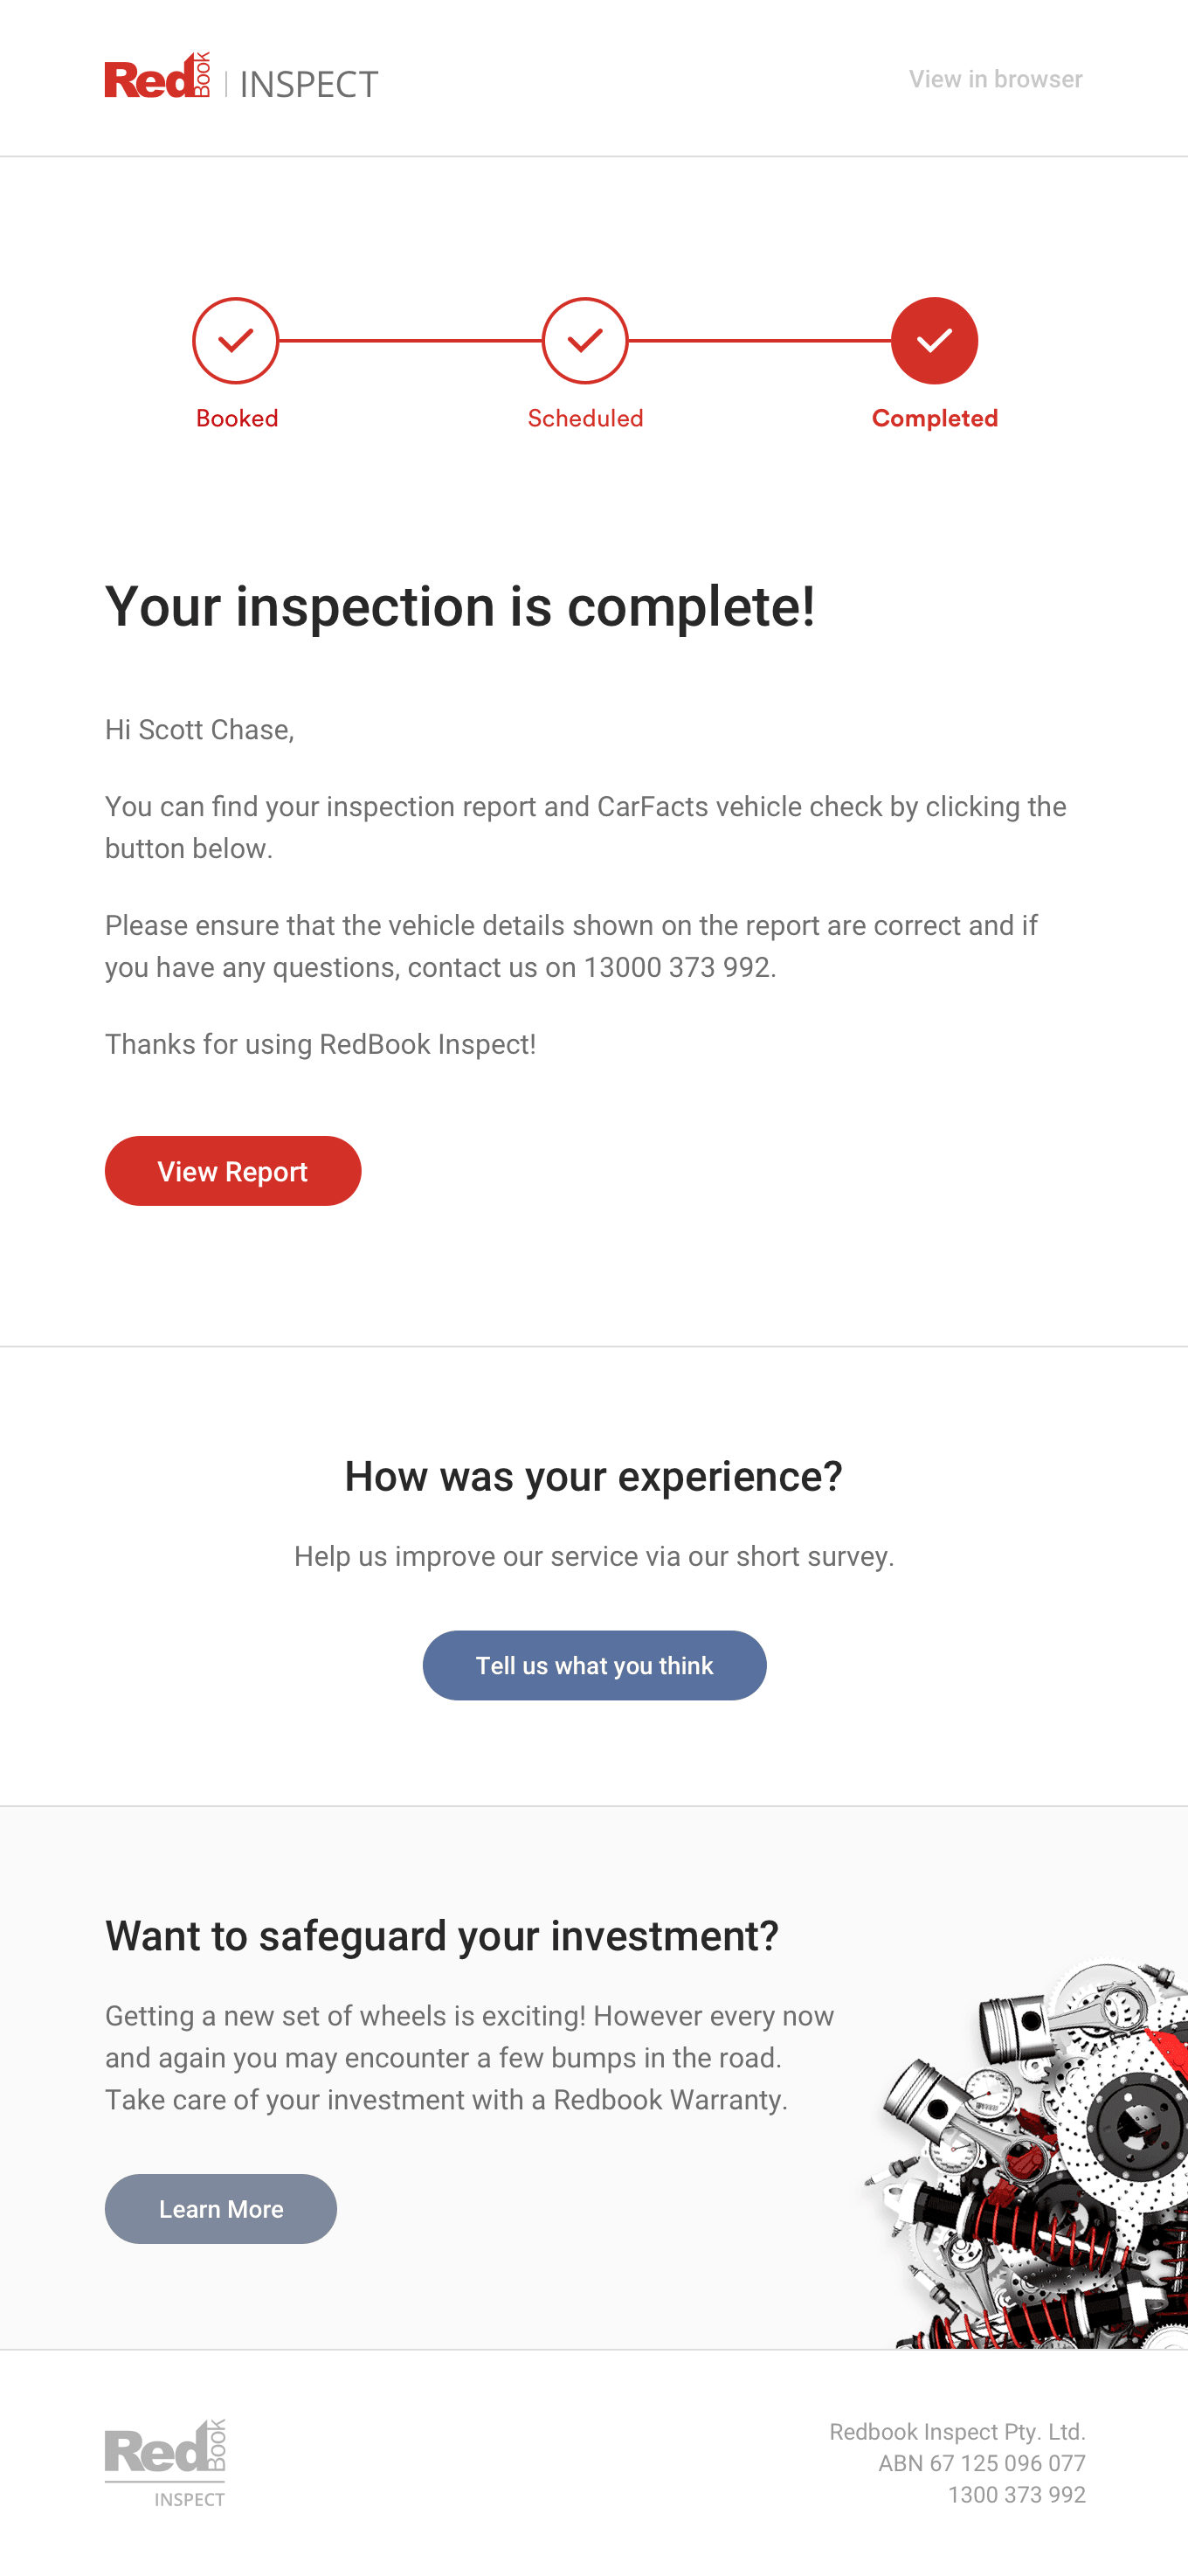Click the grey RedBook Inspect footer logo
The image size is (1188, 2576).
click(x=166, y=2462)
